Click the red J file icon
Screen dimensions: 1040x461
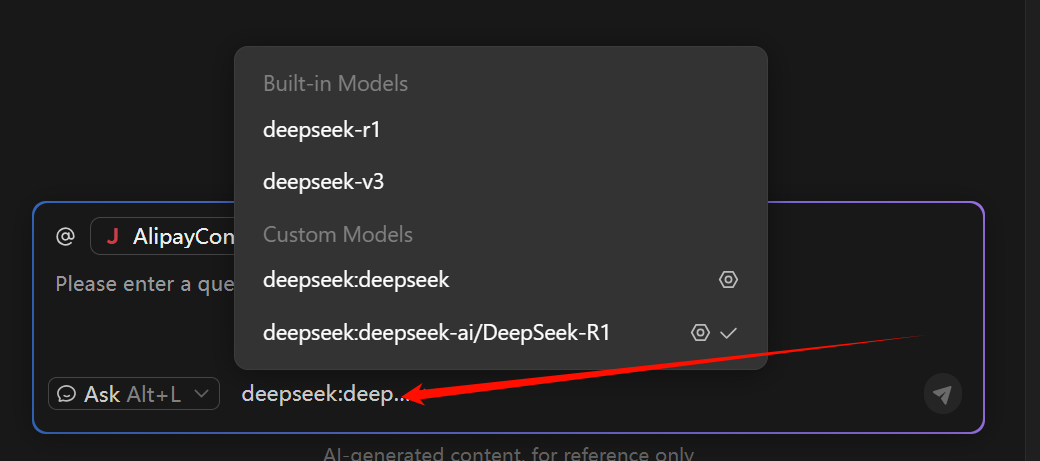(x=112, y=237)
